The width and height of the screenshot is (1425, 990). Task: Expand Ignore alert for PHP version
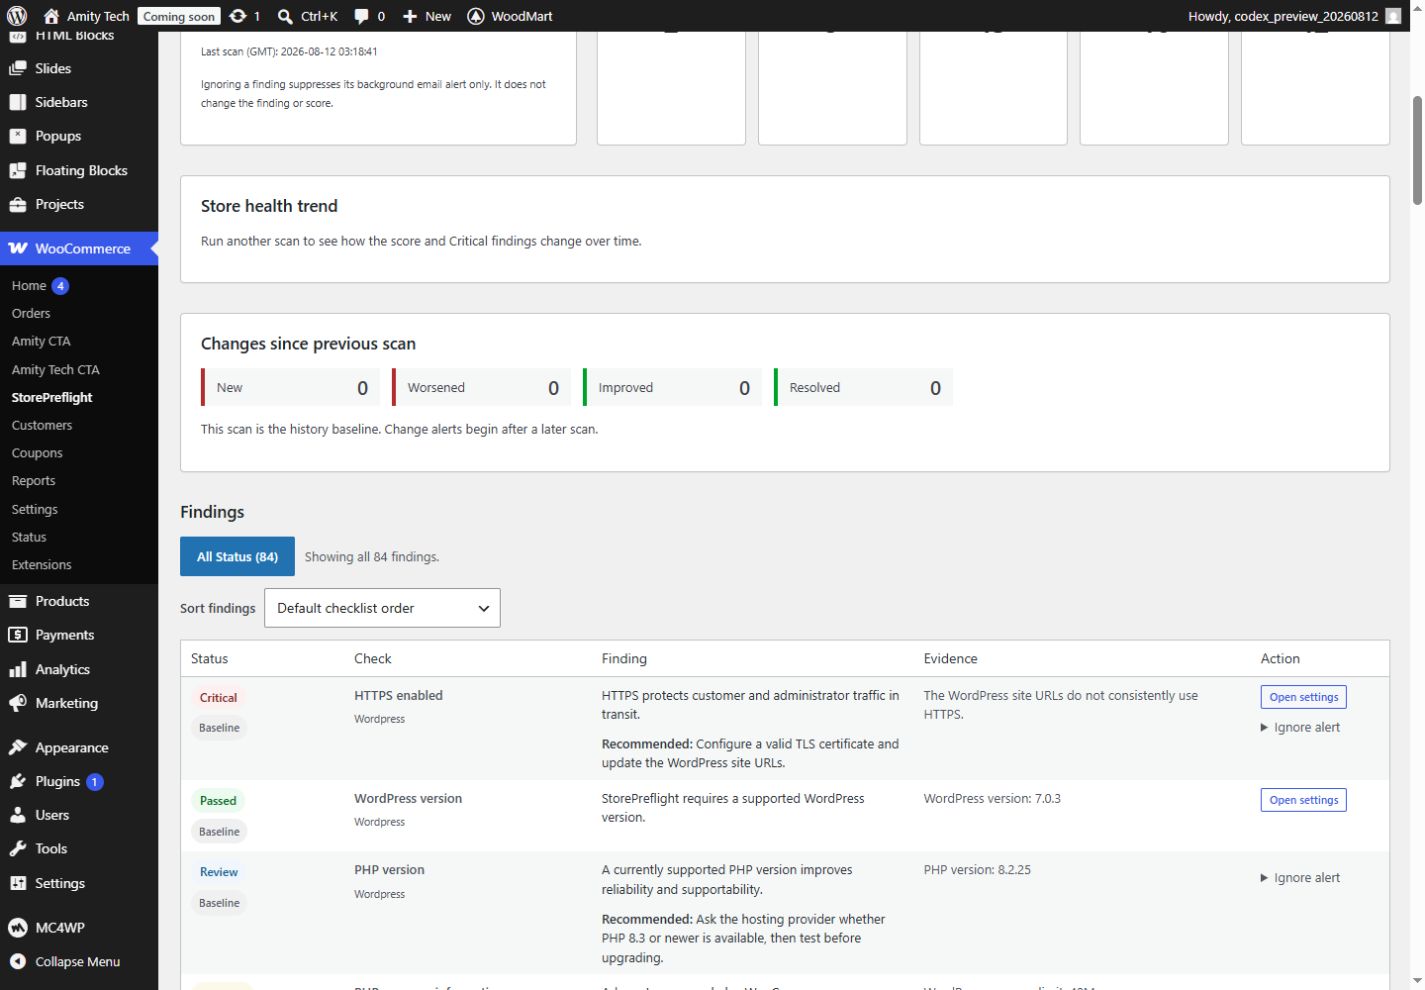[x=1301, y=877]
